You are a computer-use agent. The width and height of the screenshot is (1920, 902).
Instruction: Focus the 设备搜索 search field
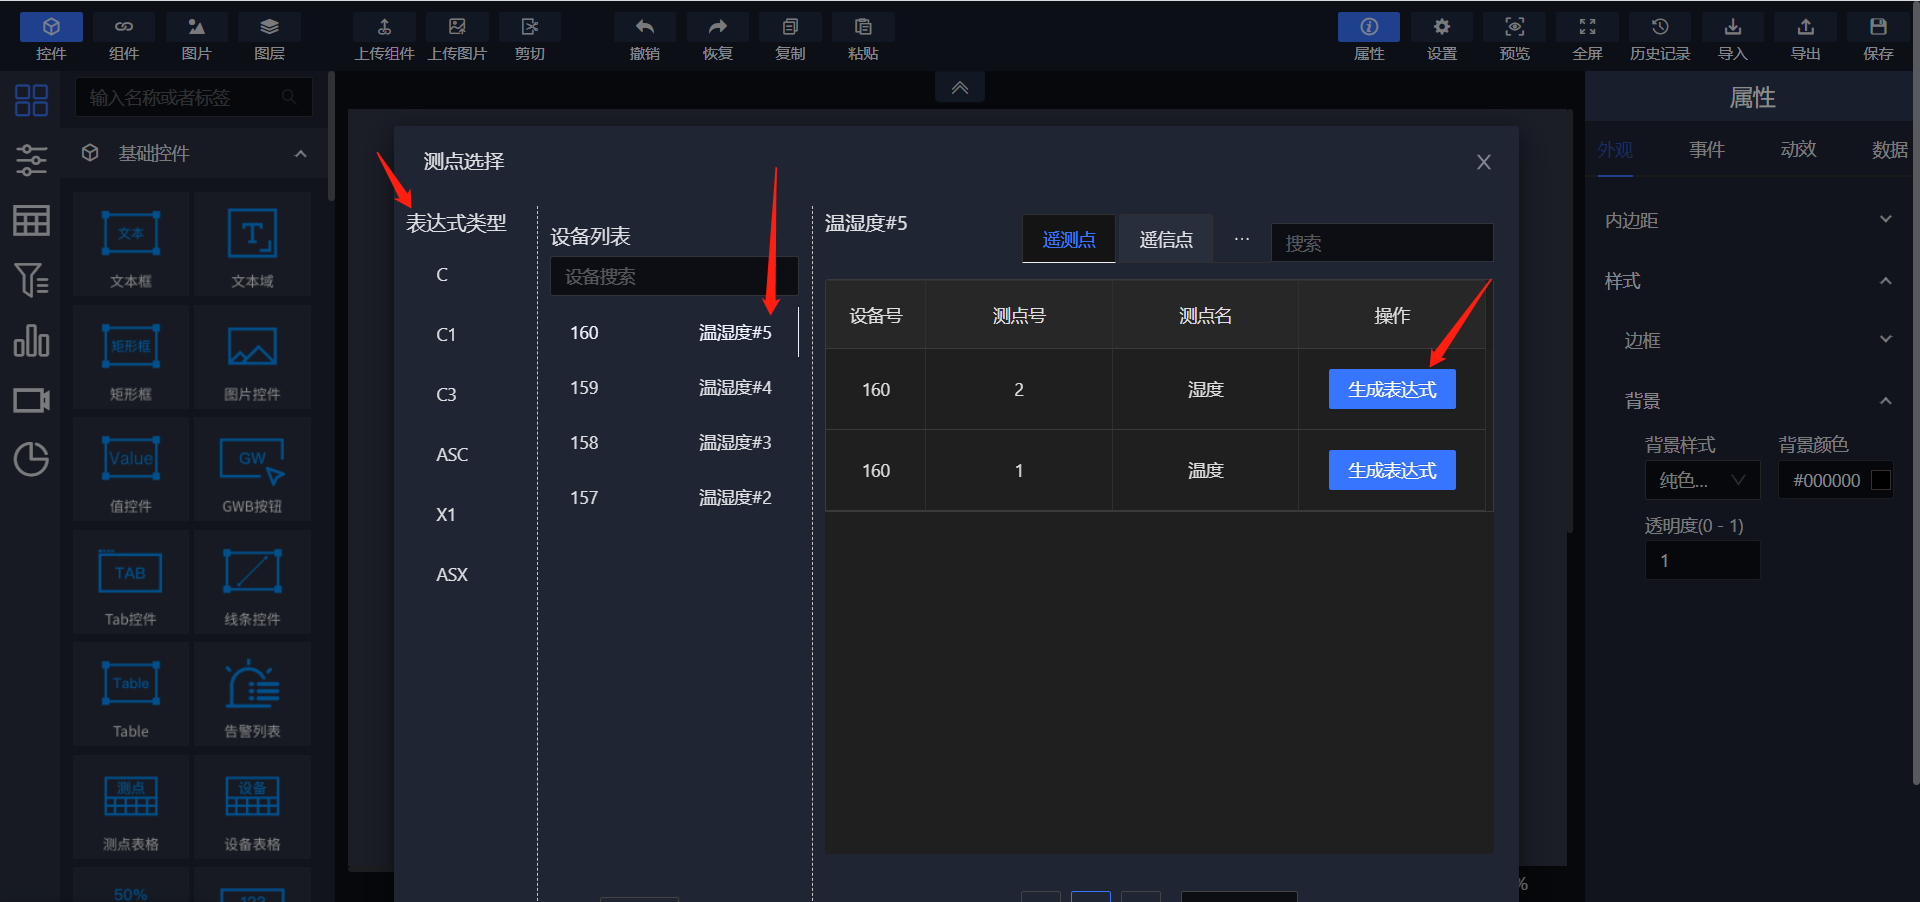[x=673, y=277]
